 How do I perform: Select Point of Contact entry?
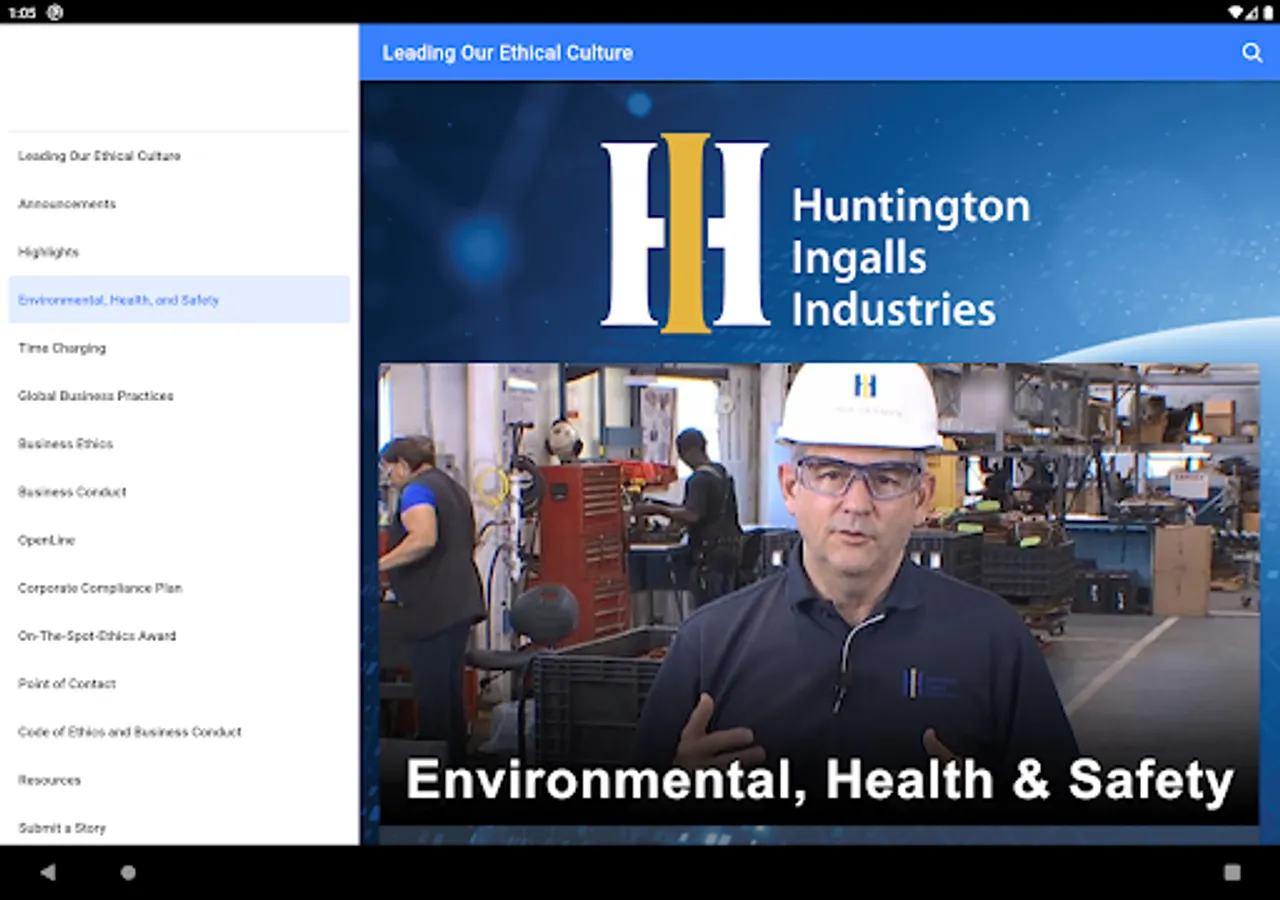(x=67, y=684)
